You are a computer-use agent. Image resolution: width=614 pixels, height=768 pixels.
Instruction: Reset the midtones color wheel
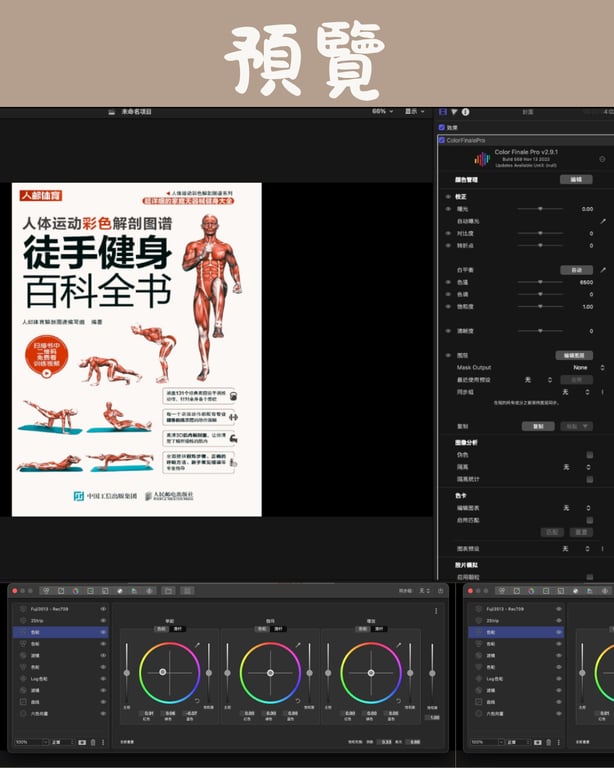pyautogui.click(x=298, y=700)
